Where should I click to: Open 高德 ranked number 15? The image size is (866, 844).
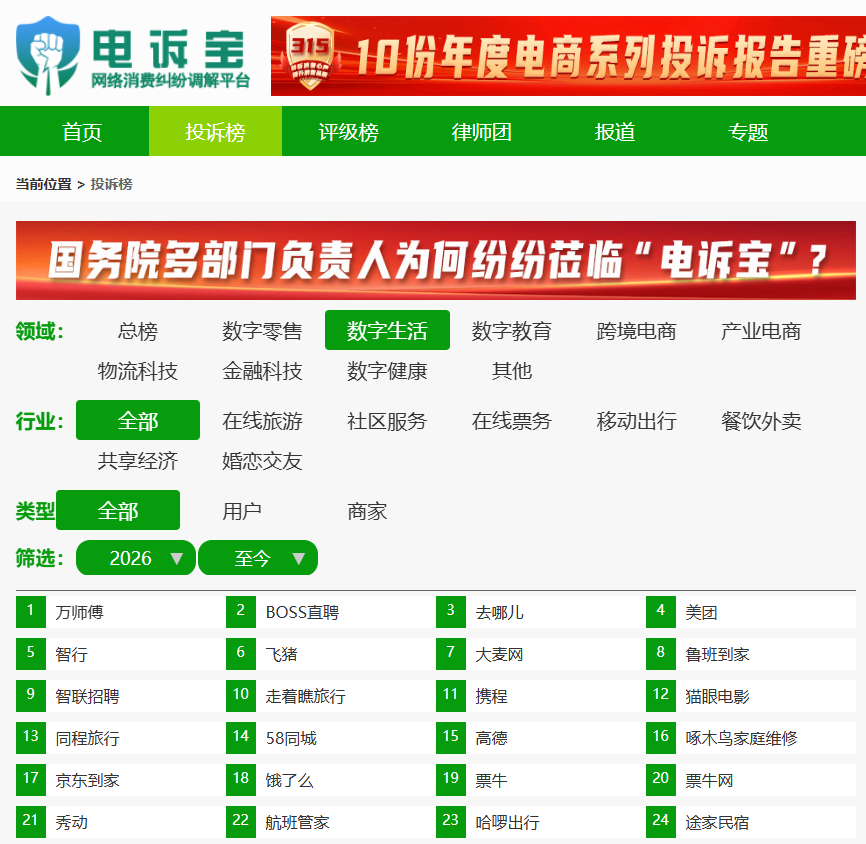tap(491, 738)
